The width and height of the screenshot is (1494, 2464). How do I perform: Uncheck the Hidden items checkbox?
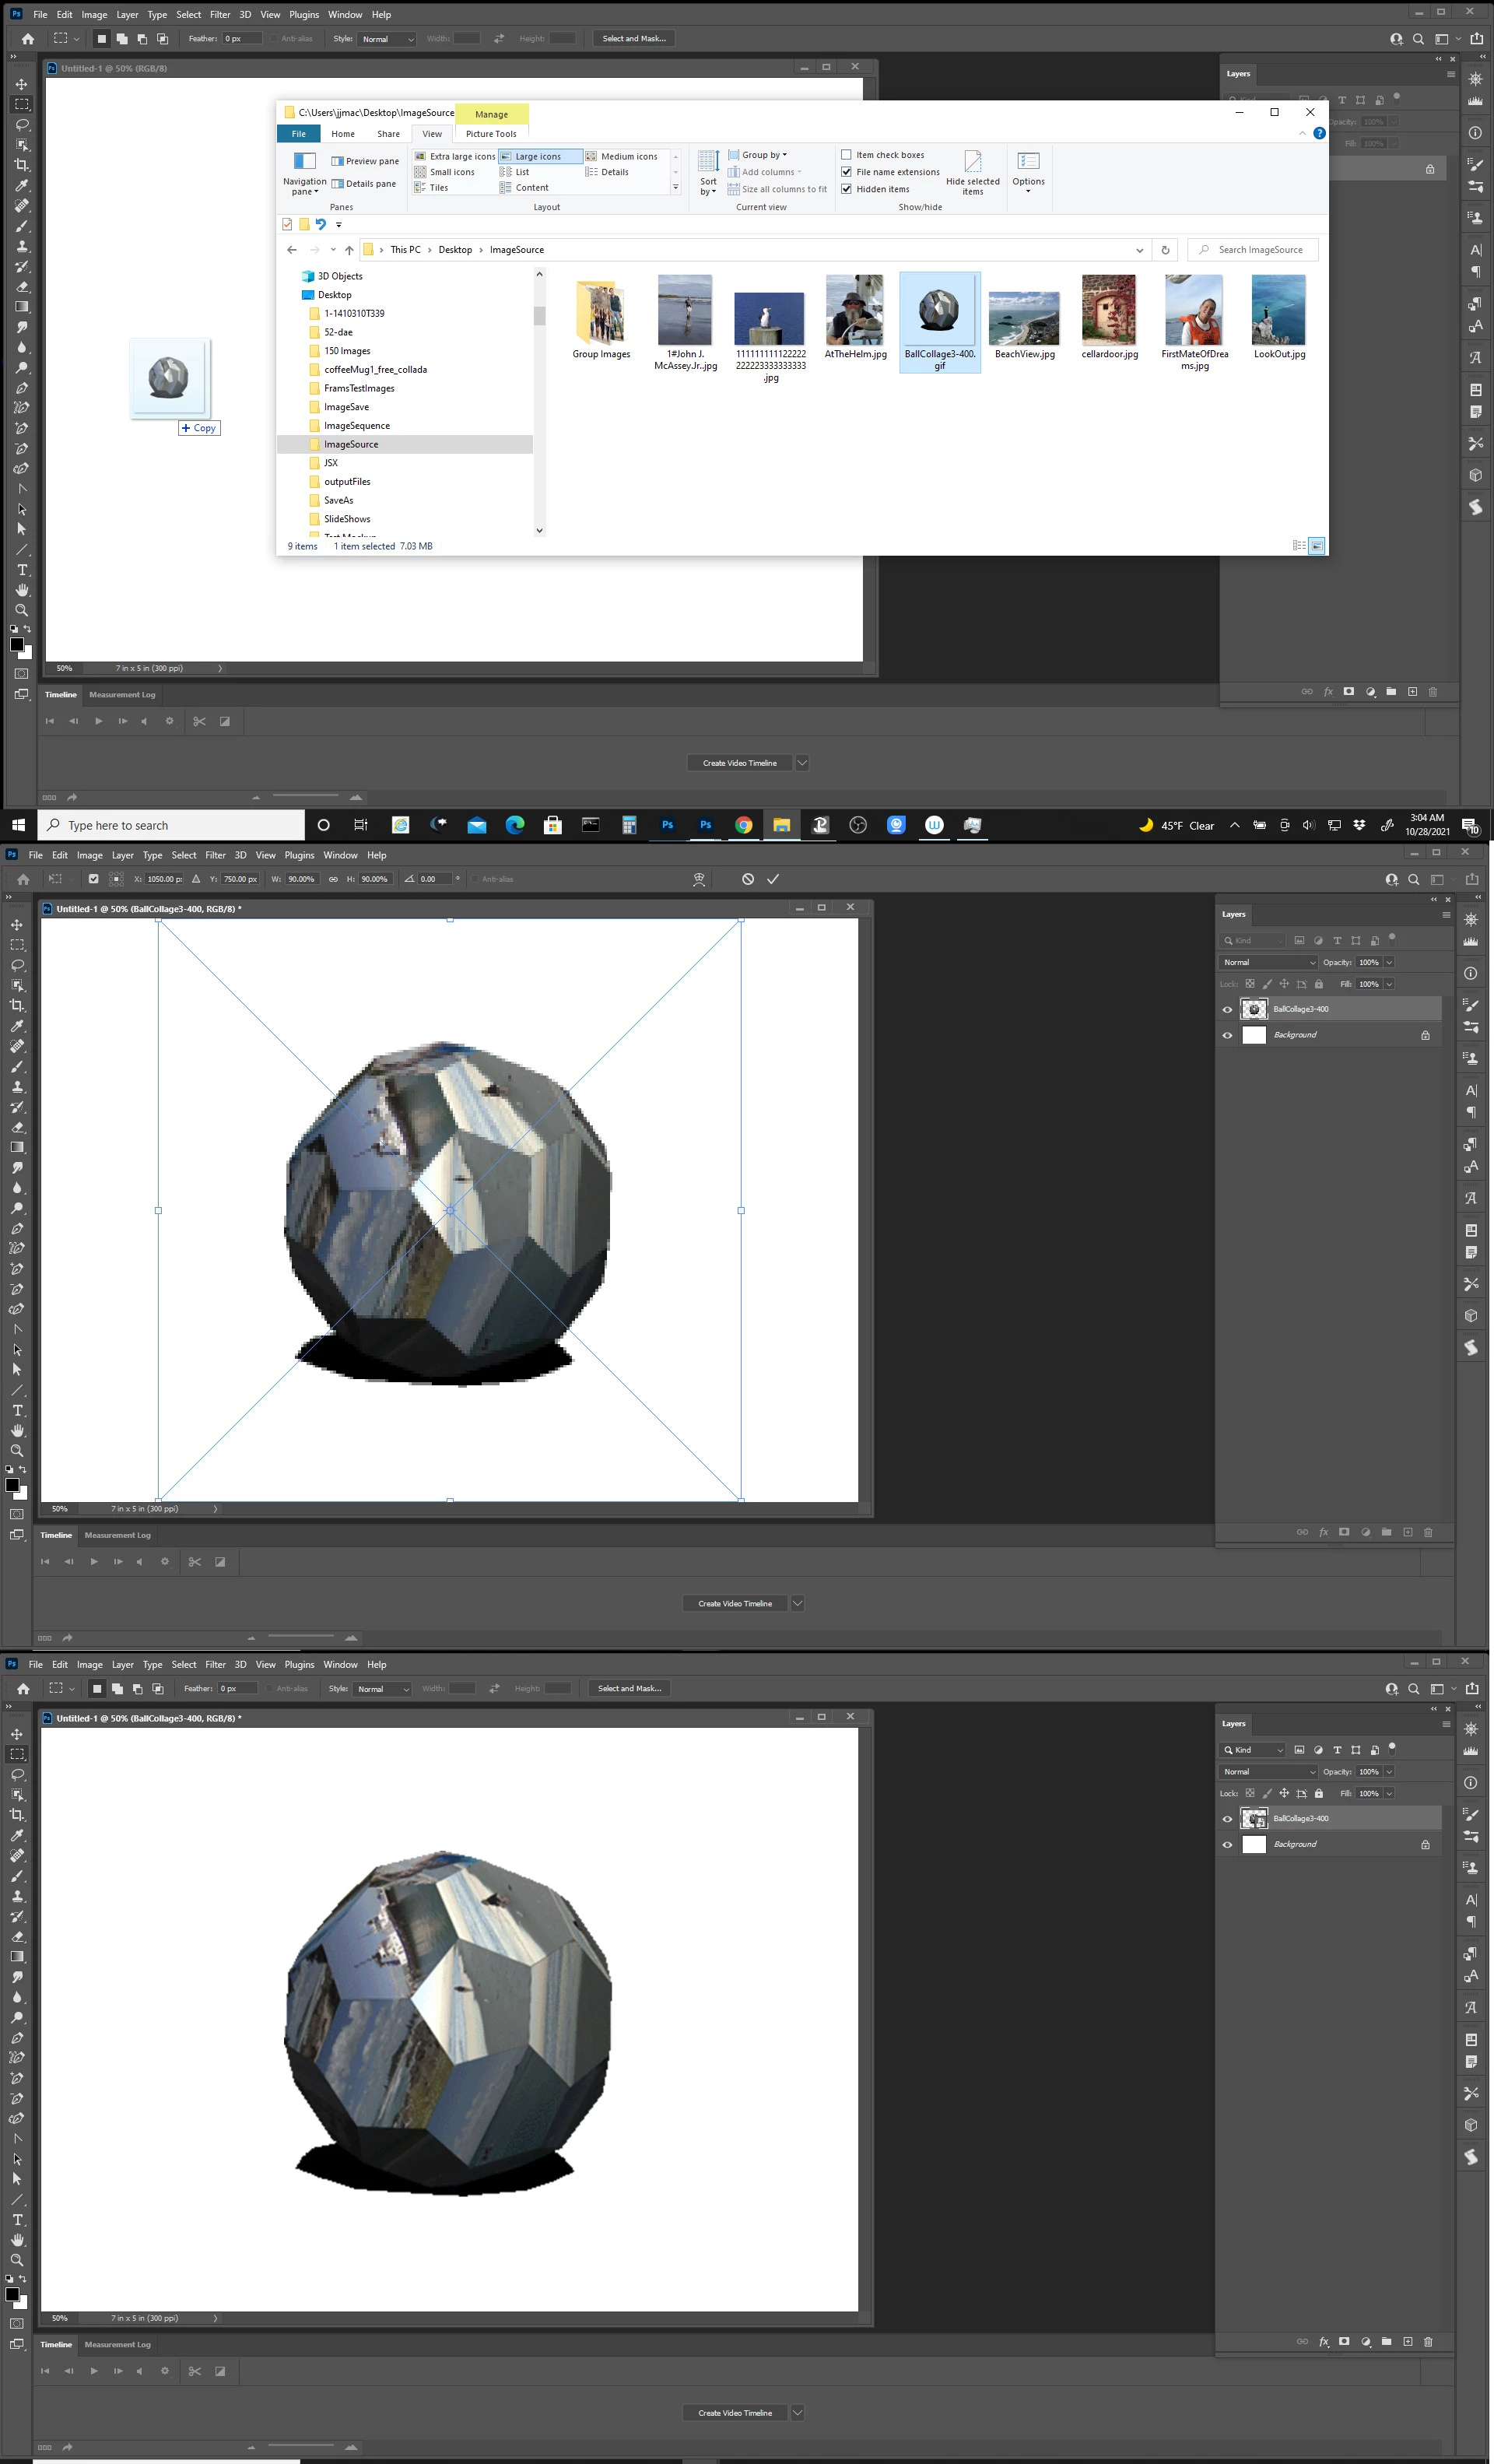(x=846, y=189)
